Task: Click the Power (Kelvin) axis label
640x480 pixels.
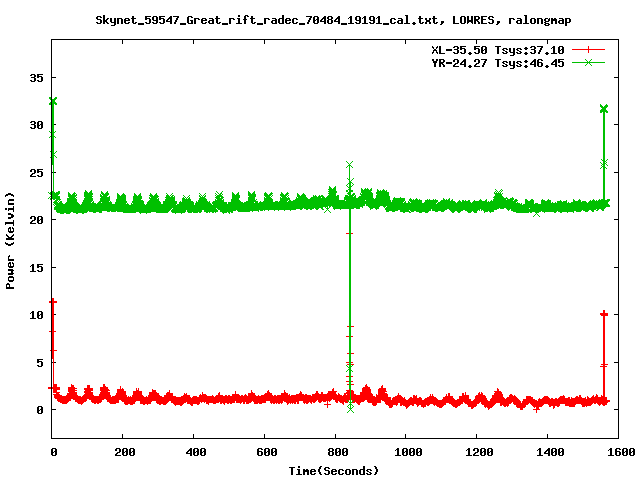Action: click(x=10, y=241)
